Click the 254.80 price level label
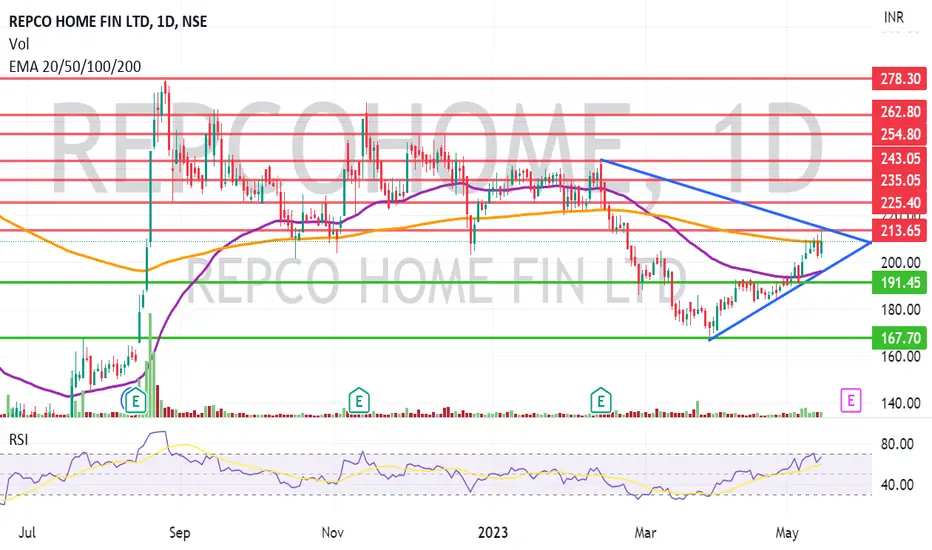 coord(899,134)
